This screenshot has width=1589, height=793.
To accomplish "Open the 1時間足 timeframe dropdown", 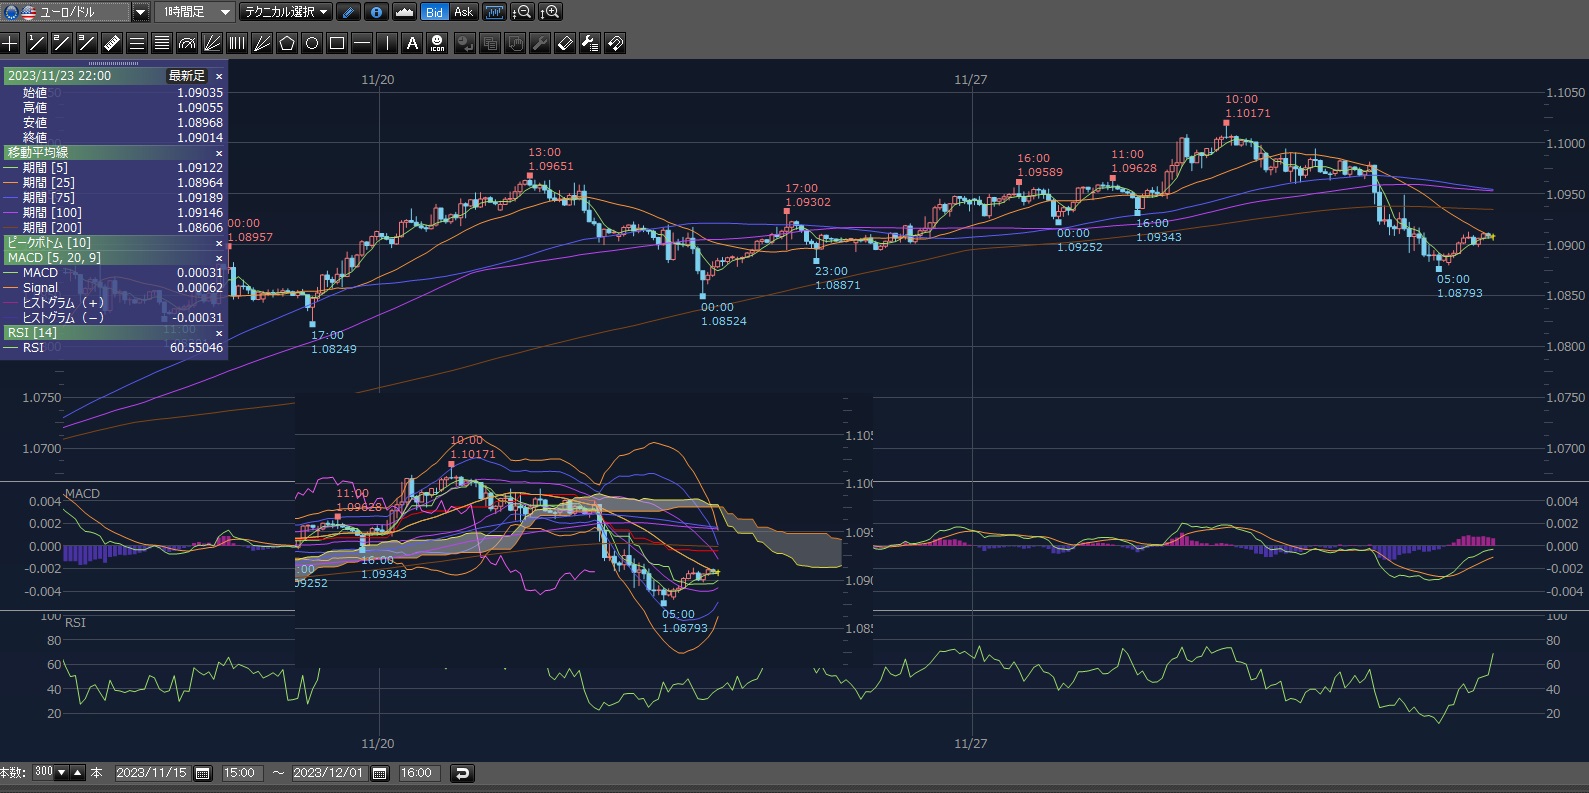I will pos(224,12).
